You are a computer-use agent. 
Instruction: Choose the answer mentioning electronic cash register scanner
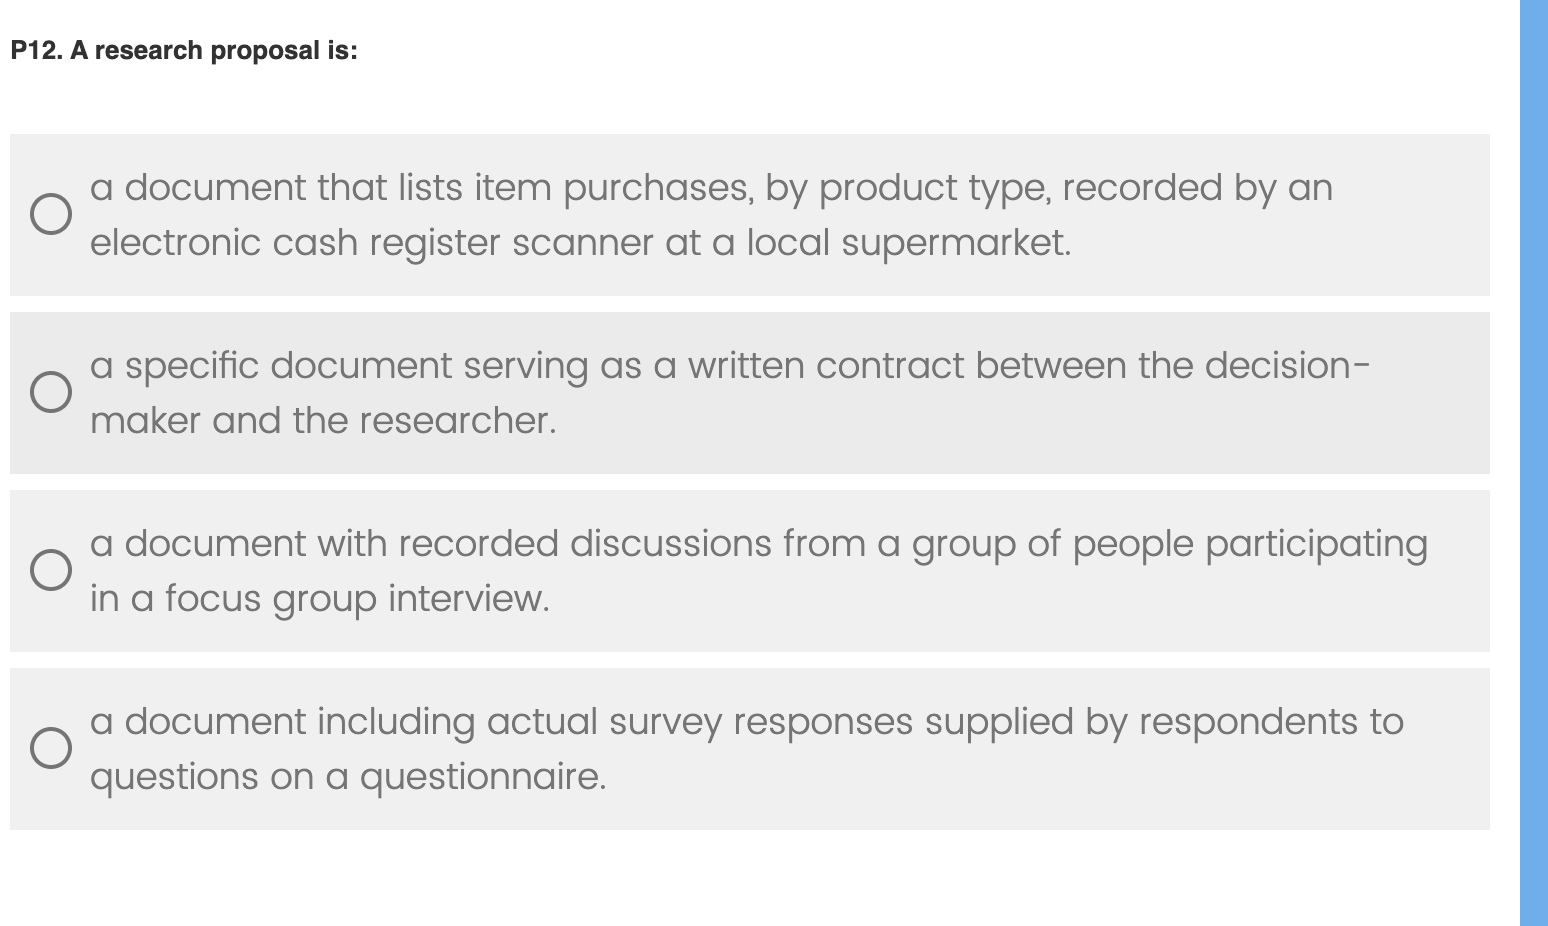(700, 214)
